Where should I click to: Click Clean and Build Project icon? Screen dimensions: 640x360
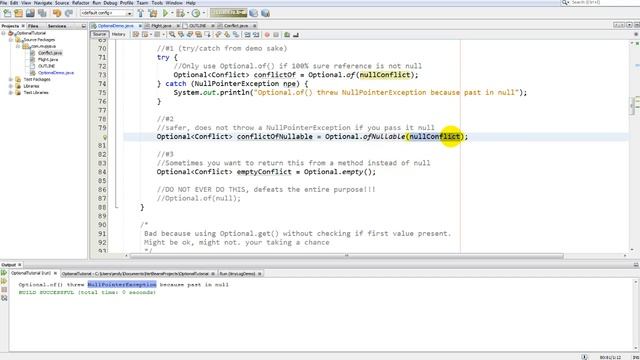tap(153, 13)
